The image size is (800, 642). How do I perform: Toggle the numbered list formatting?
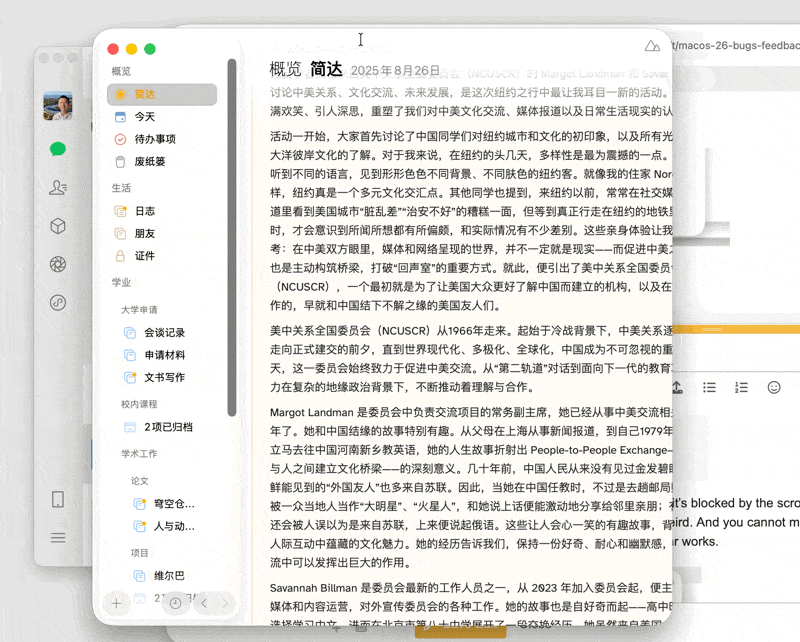pyautogui.click(x=741, y=387)
